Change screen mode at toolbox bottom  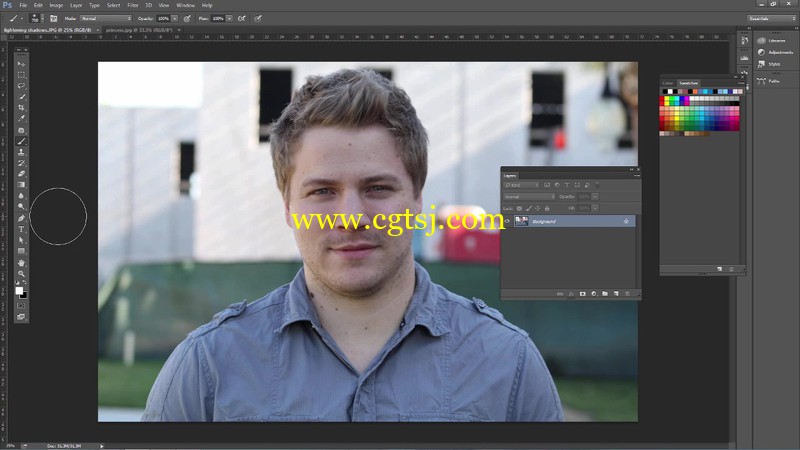[x=21, y=317]
